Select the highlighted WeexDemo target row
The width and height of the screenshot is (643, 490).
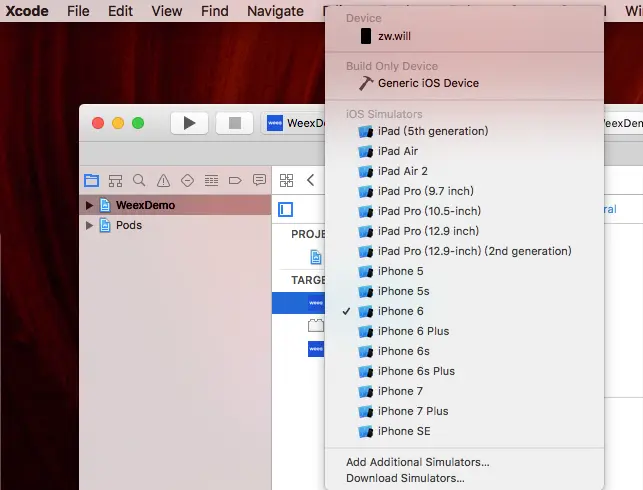298,303
